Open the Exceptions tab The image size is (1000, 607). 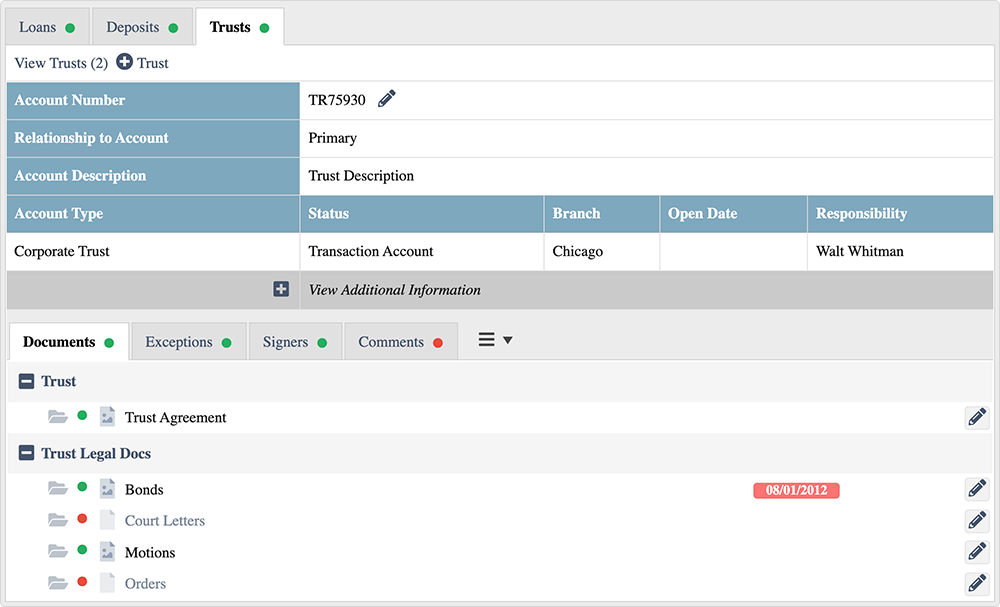(x=187, y=342)
